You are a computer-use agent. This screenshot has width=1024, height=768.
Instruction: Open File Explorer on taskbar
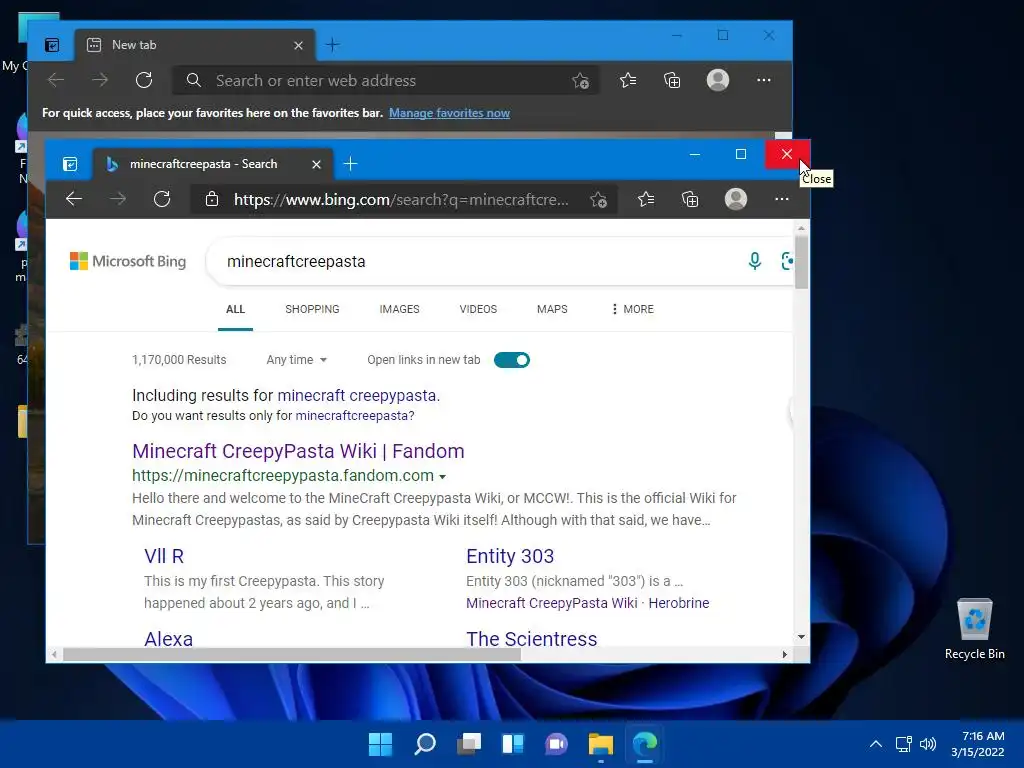pos(600,744)
